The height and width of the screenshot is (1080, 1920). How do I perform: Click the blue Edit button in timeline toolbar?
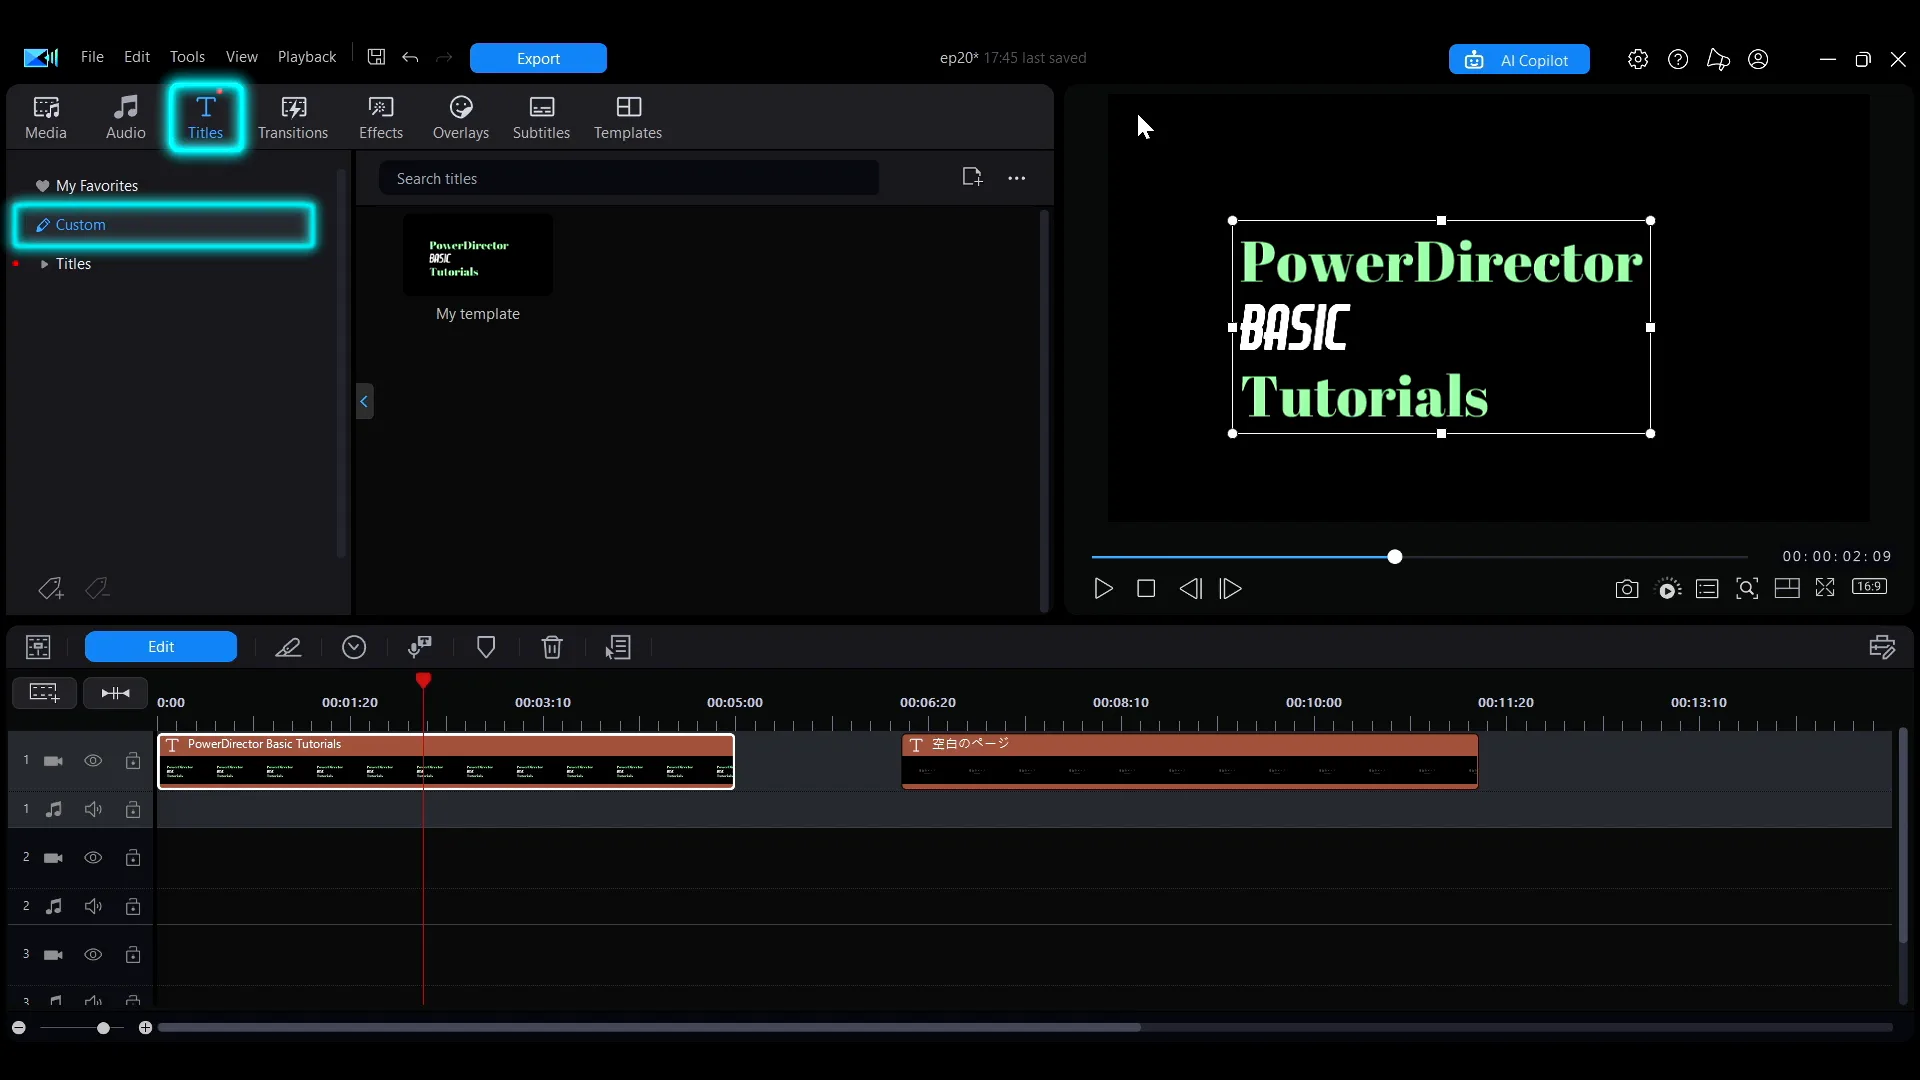point(161,647)
